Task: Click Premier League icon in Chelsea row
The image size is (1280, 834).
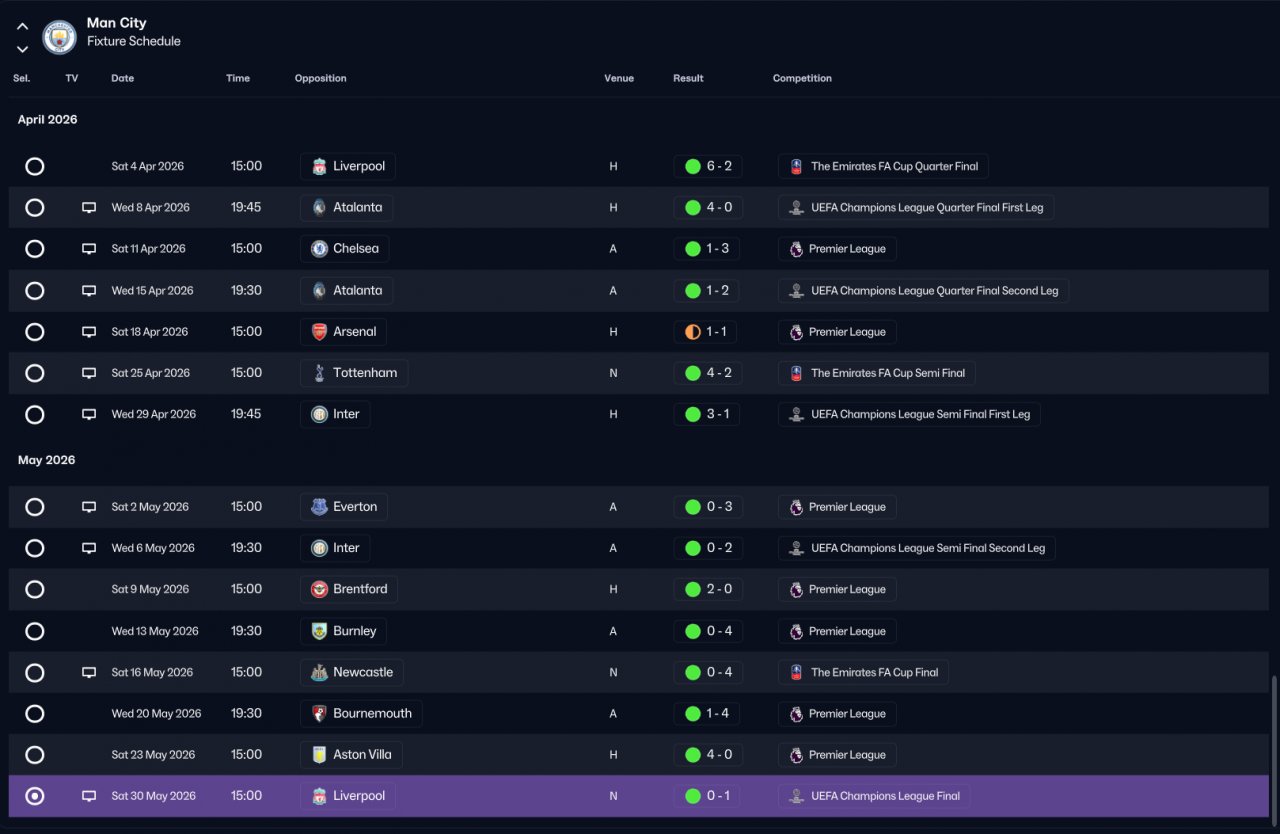Action: pos(796,249)
